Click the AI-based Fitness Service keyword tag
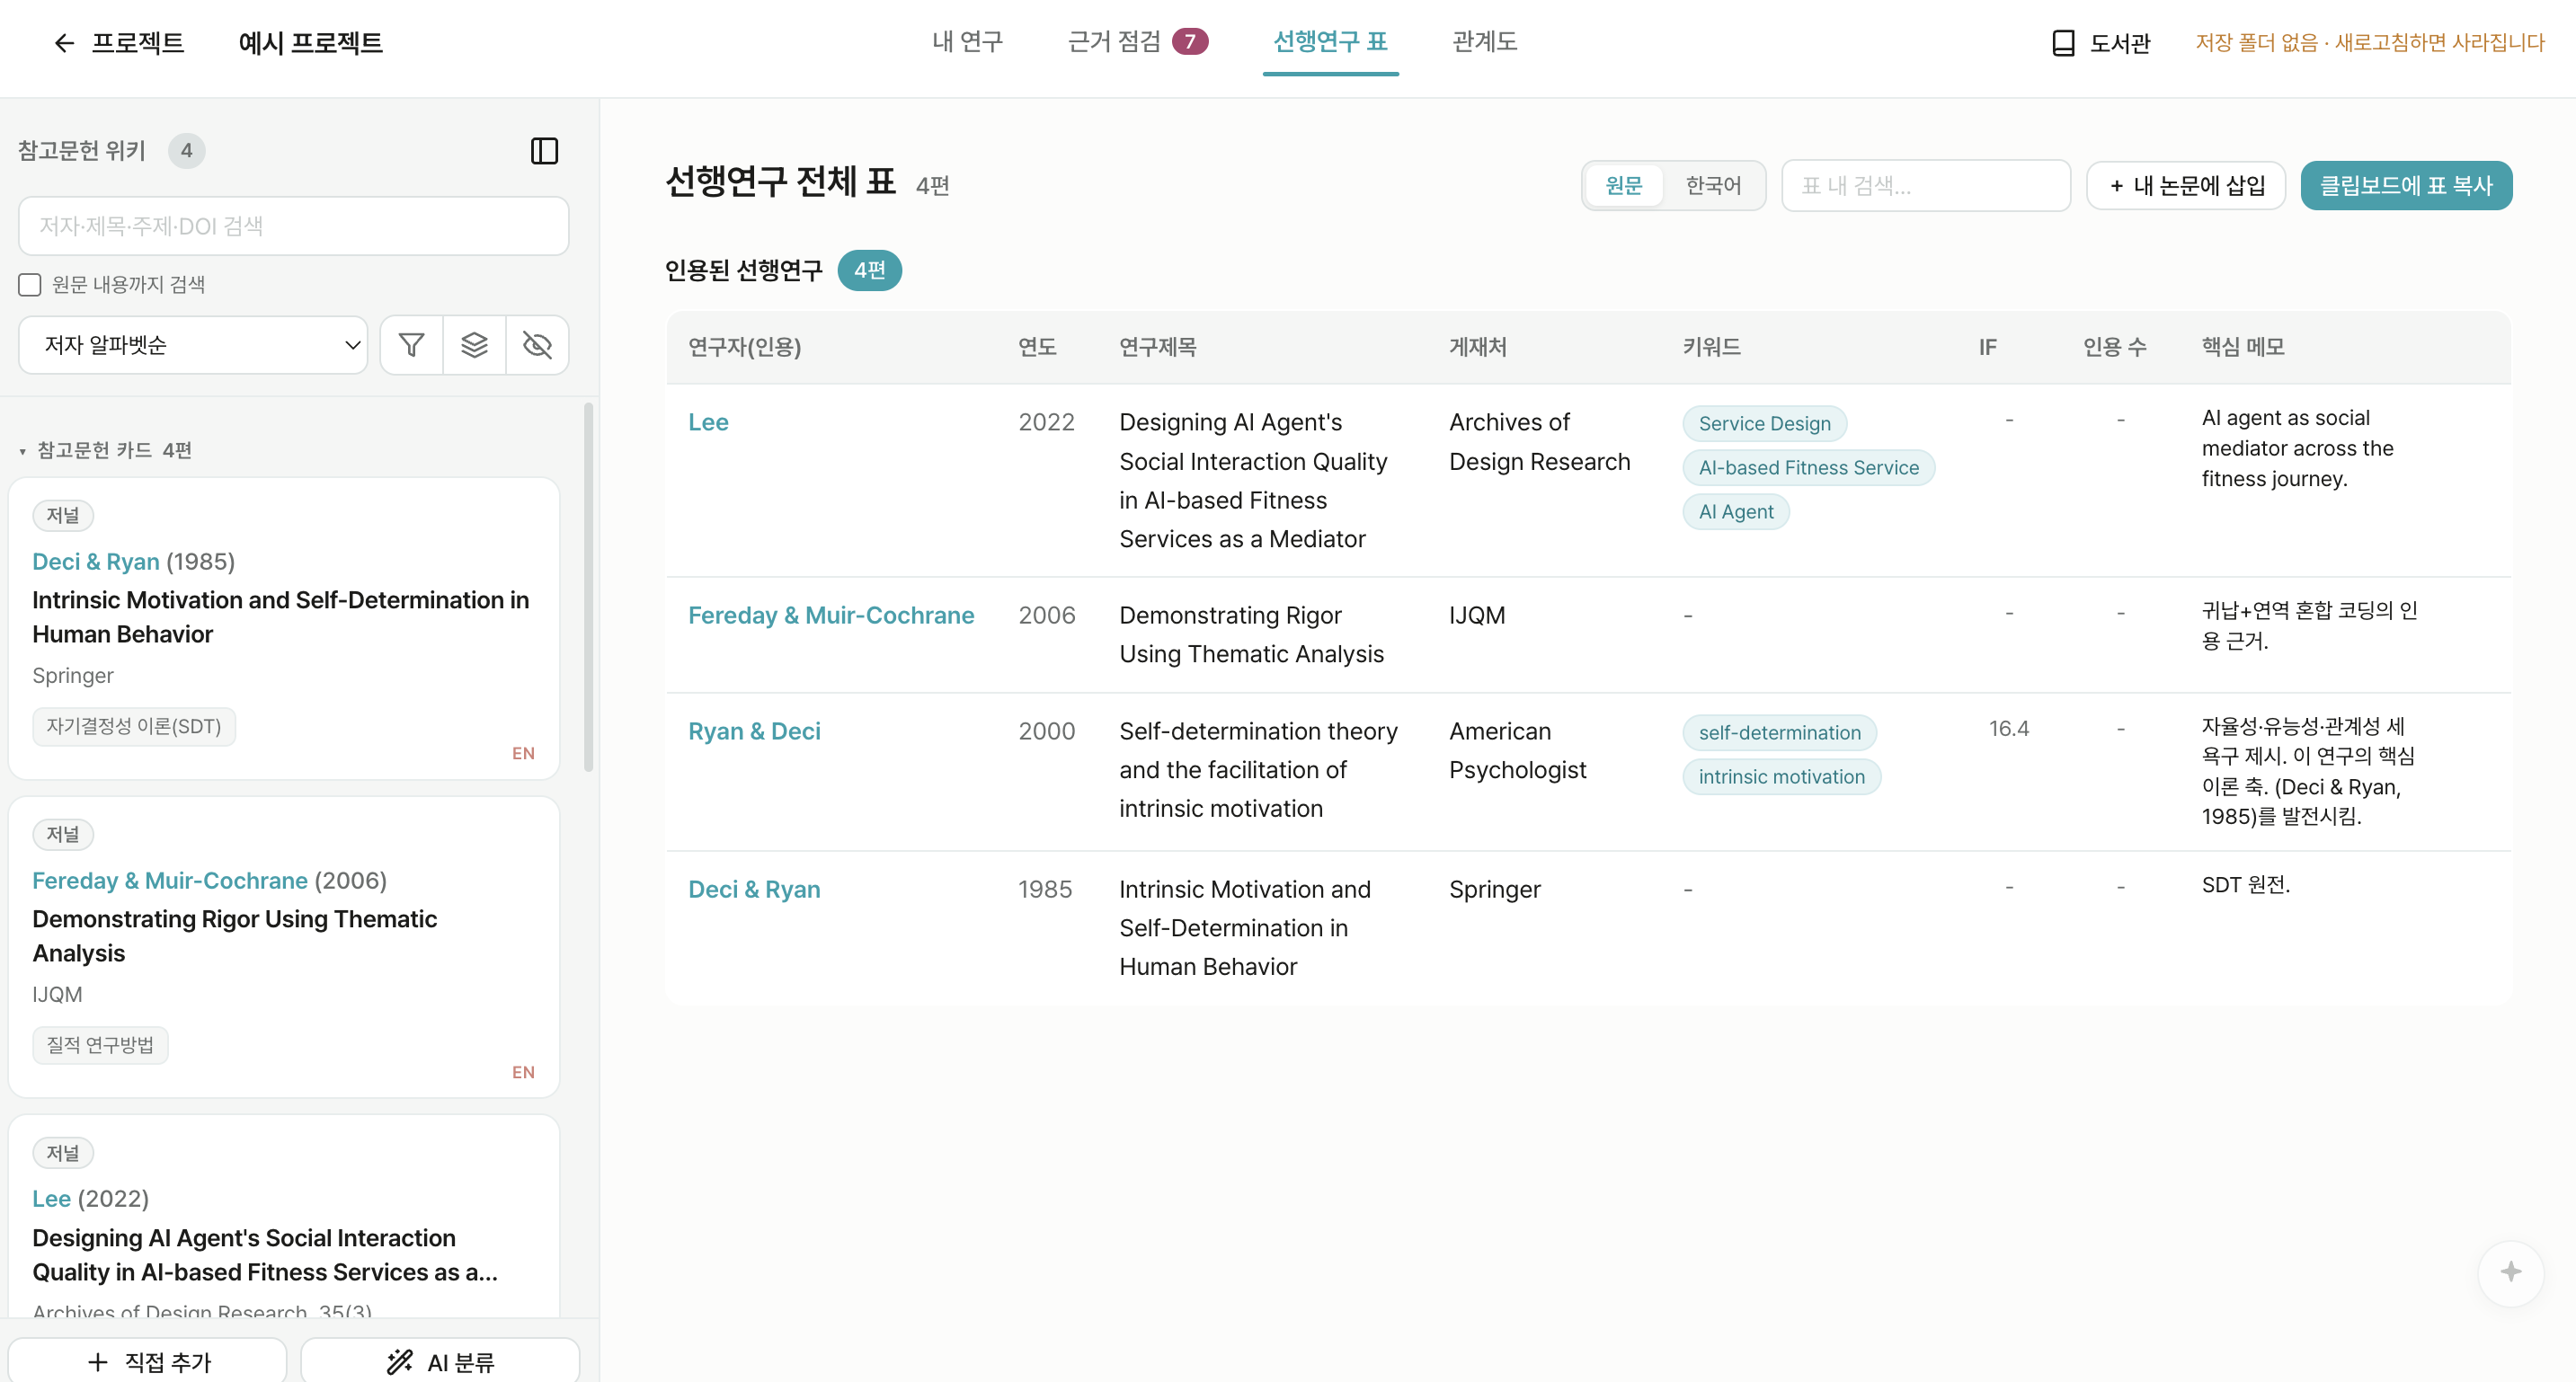This screenshot has height=1382, width=2576. pyautogui.click(x=1808, y=468)
